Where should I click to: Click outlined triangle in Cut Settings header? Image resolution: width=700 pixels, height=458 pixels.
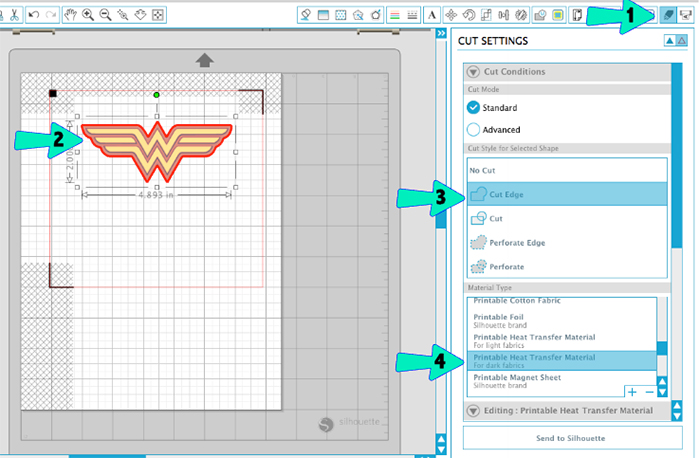[x=682, y=41]
